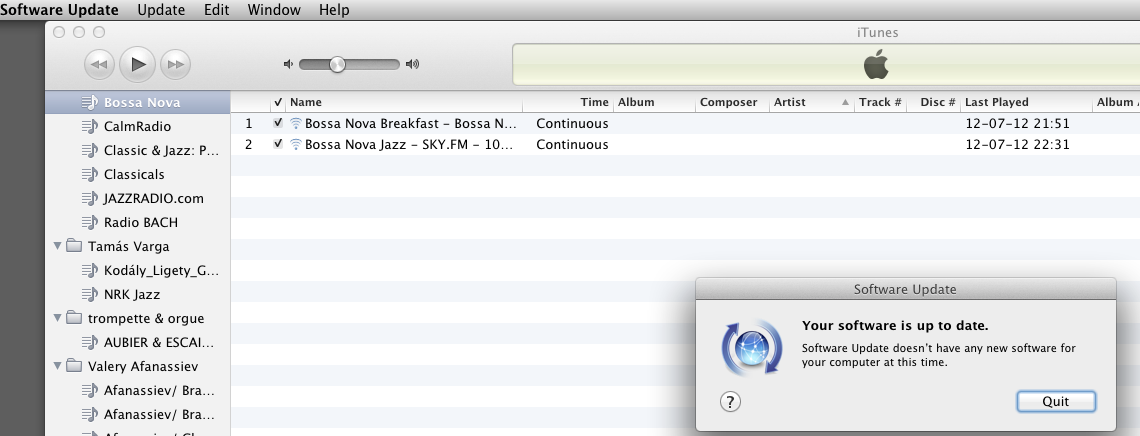
Task: Click the trompette & orgue folder icon
Action: 73,318
